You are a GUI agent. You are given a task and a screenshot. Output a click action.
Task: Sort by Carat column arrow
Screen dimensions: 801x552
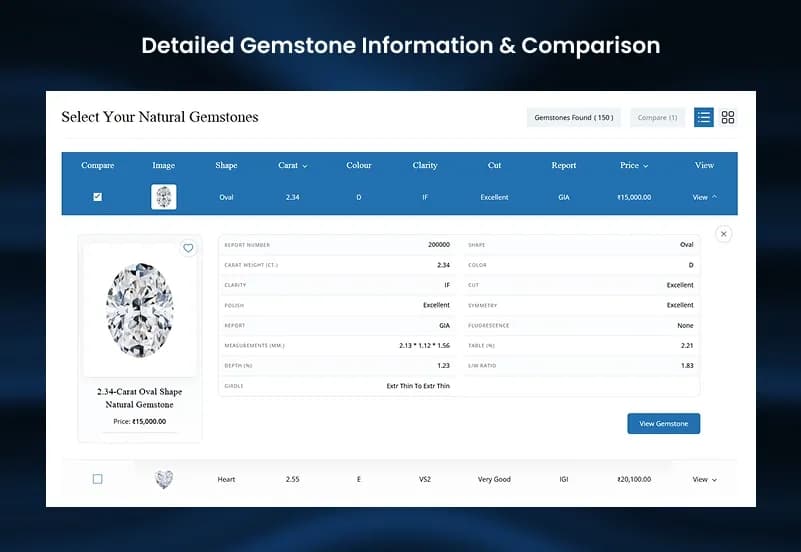click(305, 166)
